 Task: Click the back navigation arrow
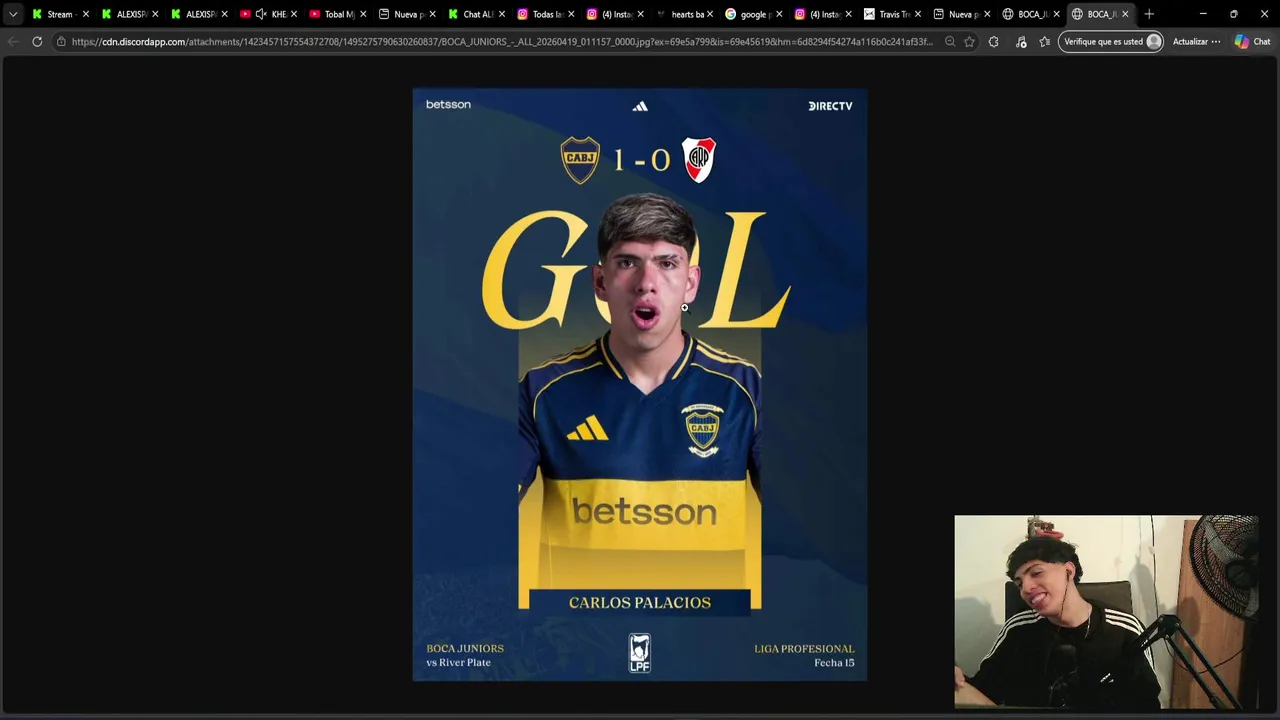pyautogui.click(x=13, y=42)
